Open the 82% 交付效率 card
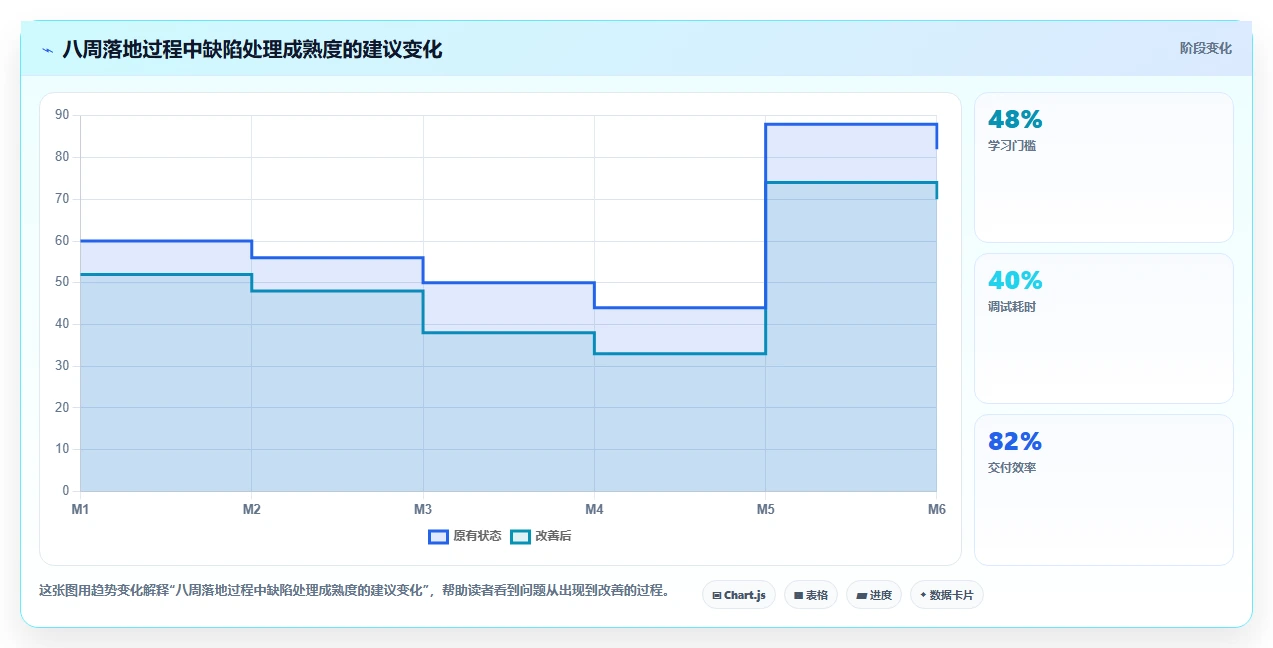The height and width of the screenshot is (648, 1273). (x=1104, y=490)
